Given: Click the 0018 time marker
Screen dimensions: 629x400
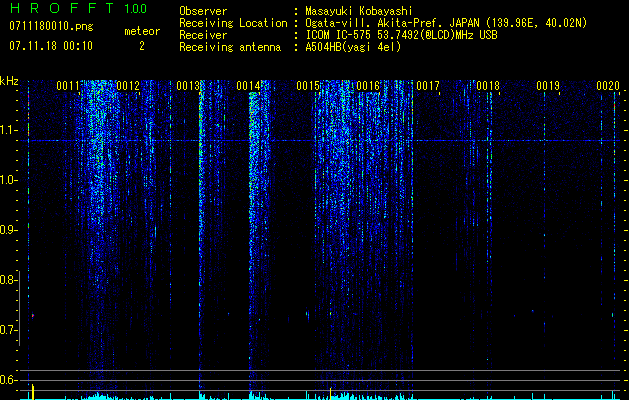Looking at the screenshot, I should (x=488, y=86).
